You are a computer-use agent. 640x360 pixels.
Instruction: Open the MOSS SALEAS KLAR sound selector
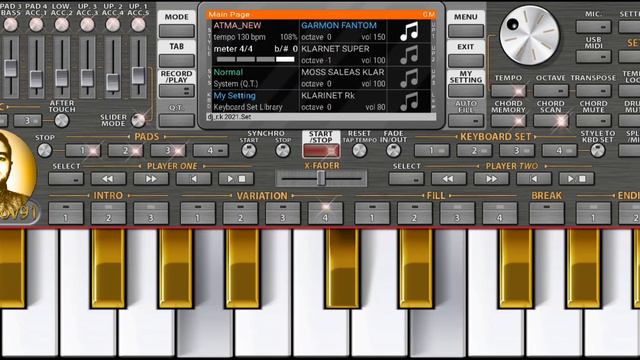pos(343,78)
